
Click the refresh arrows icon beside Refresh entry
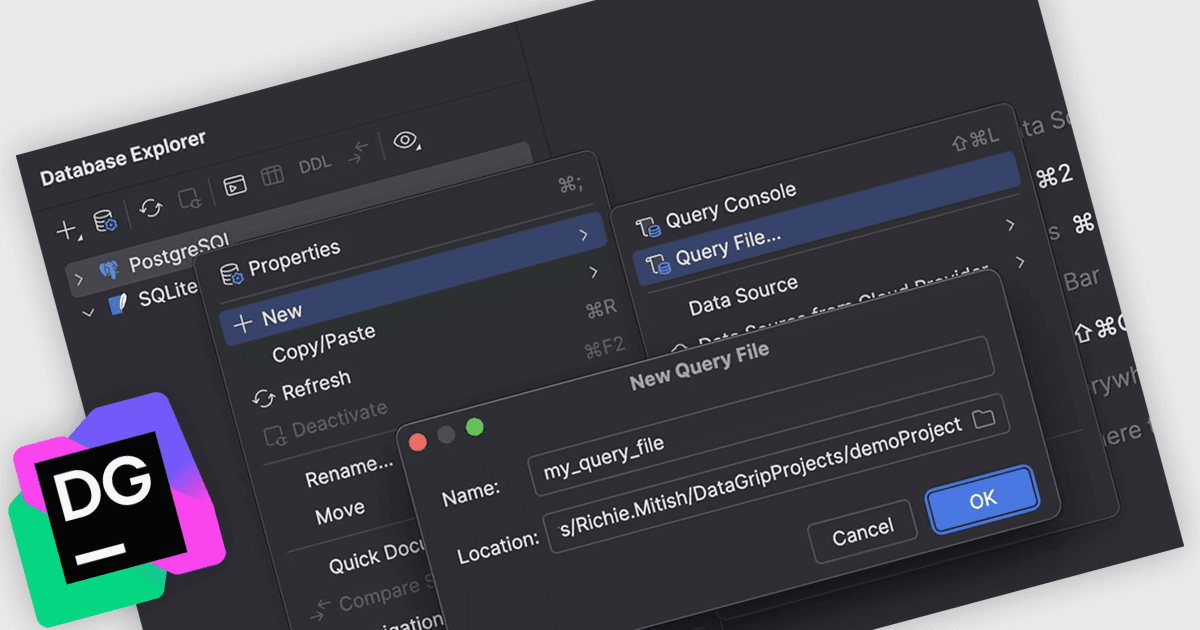264,398
